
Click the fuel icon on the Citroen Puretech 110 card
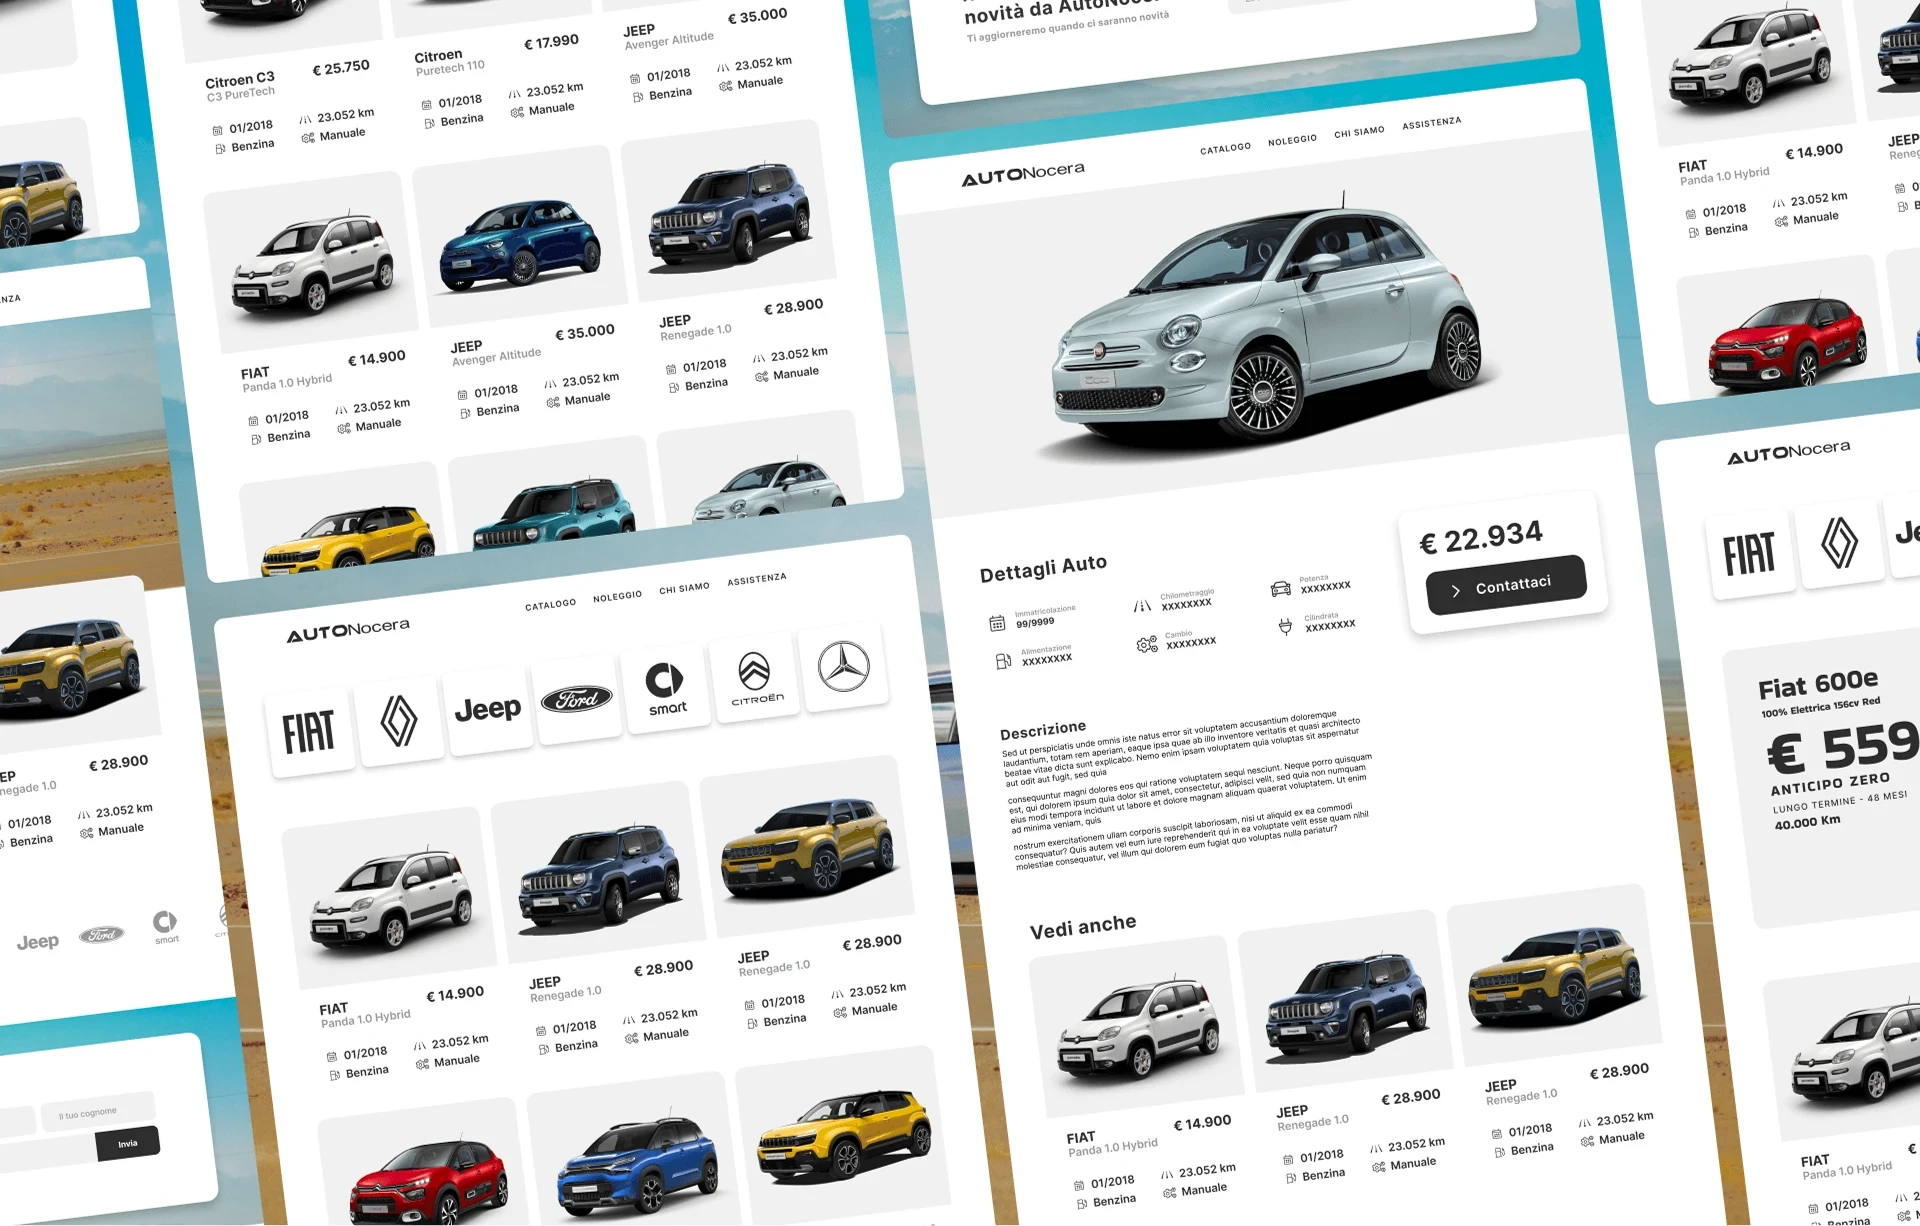430,123
